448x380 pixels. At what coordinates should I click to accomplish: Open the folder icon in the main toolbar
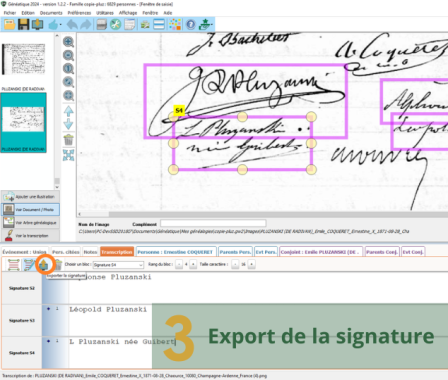[9, 25]
